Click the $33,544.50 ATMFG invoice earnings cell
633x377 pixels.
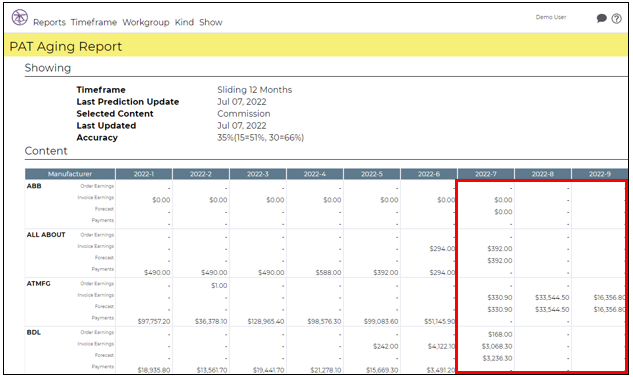click(552, 297)
